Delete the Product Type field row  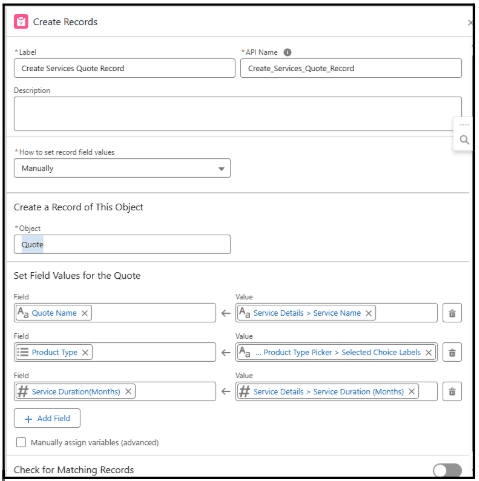click(452, 352)
